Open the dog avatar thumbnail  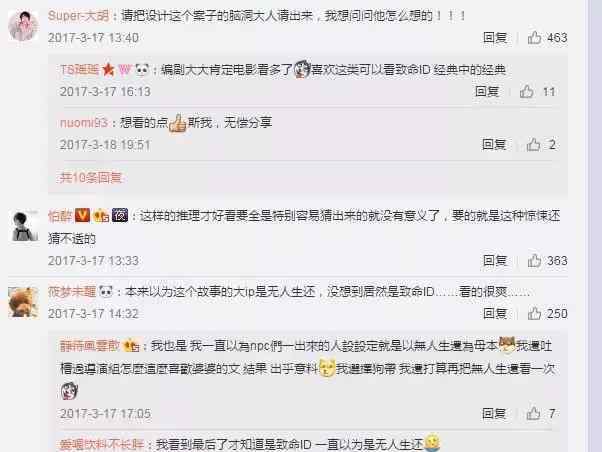(23, 303)
